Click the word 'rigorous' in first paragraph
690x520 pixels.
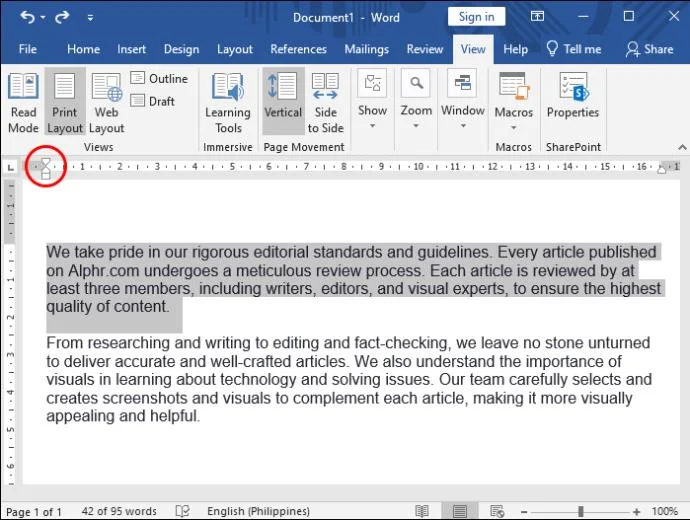[x=220, y=252]
